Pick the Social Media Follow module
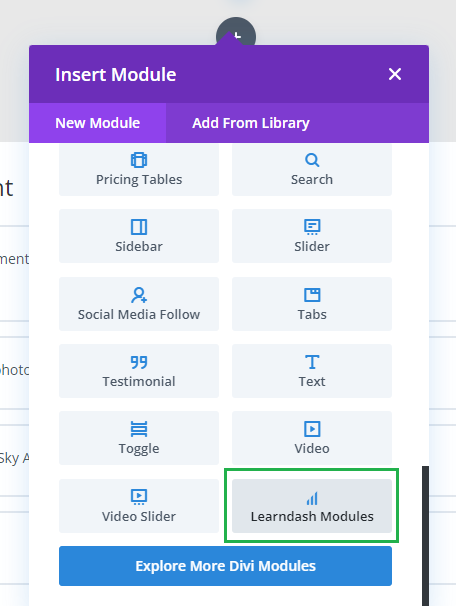 pos(139,304)
